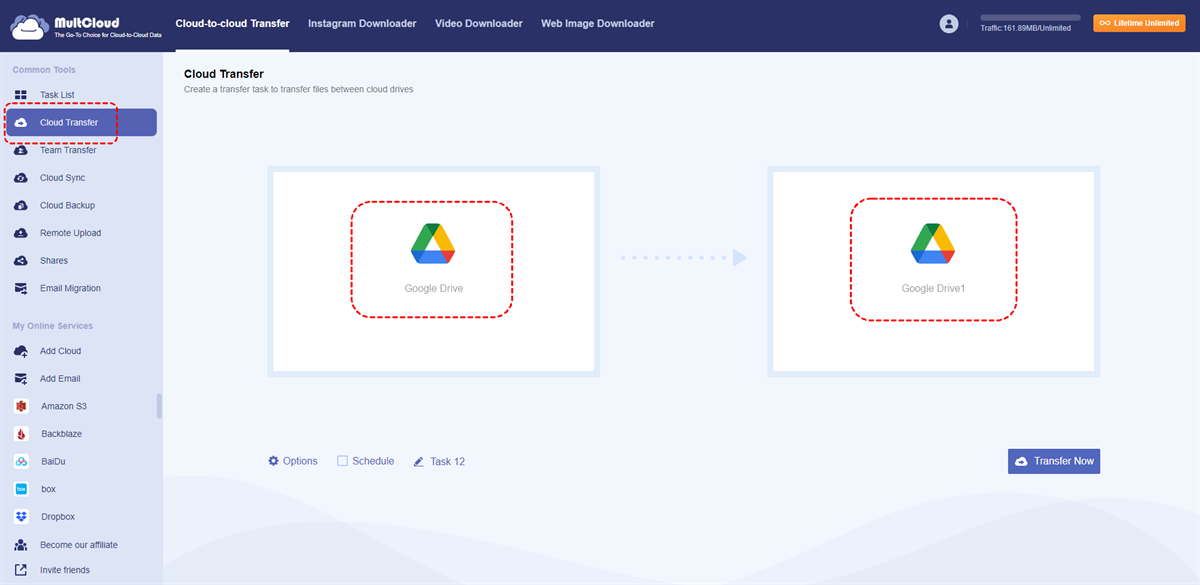Click the Amazon S3 icon
Screen dimensions: 1200x585
click(21, 406)
